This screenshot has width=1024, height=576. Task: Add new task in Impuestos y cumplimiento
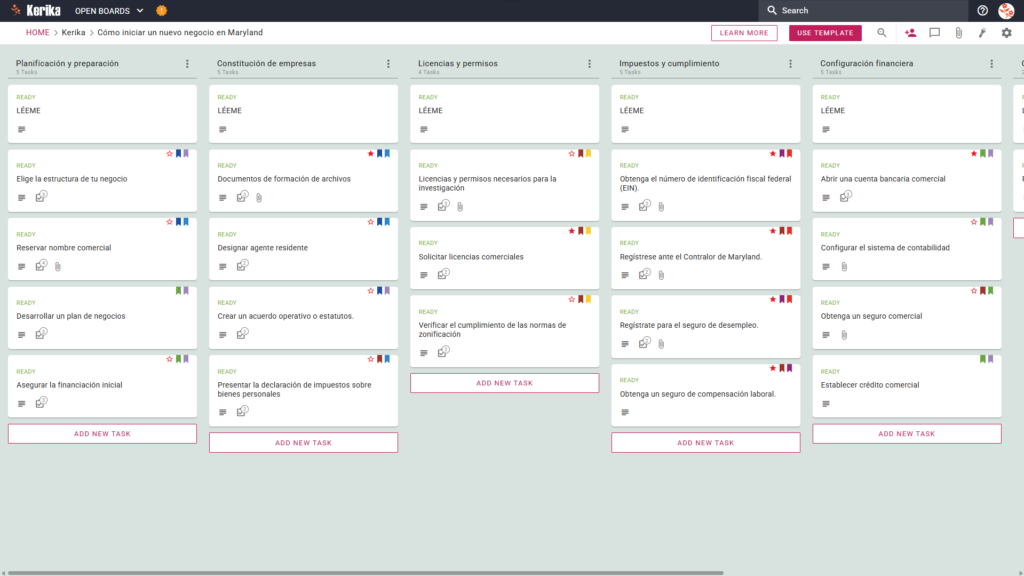point(706,443)
